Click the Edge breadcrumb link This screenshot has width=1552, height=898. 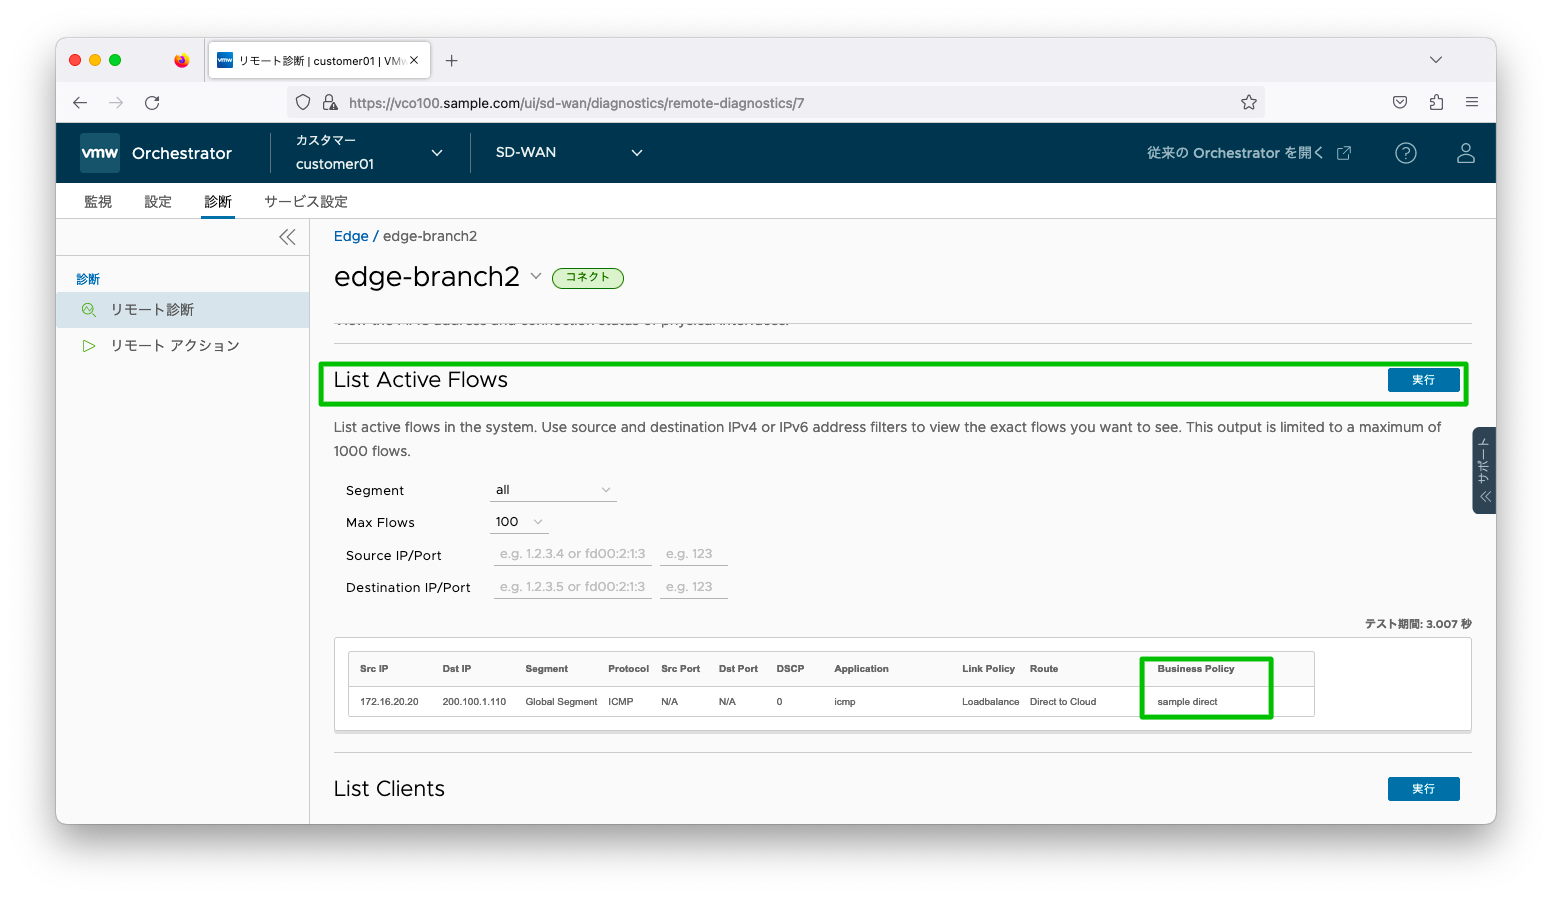(351, 236)
